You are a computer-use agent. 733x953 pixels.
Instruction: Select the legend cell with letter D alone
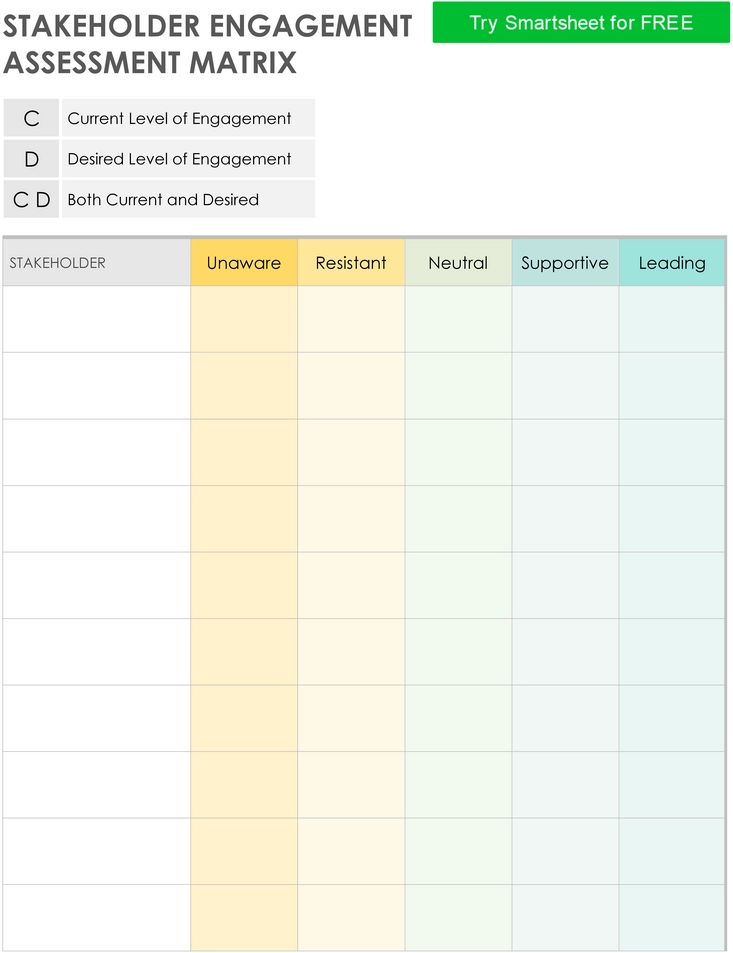(31, 159)
